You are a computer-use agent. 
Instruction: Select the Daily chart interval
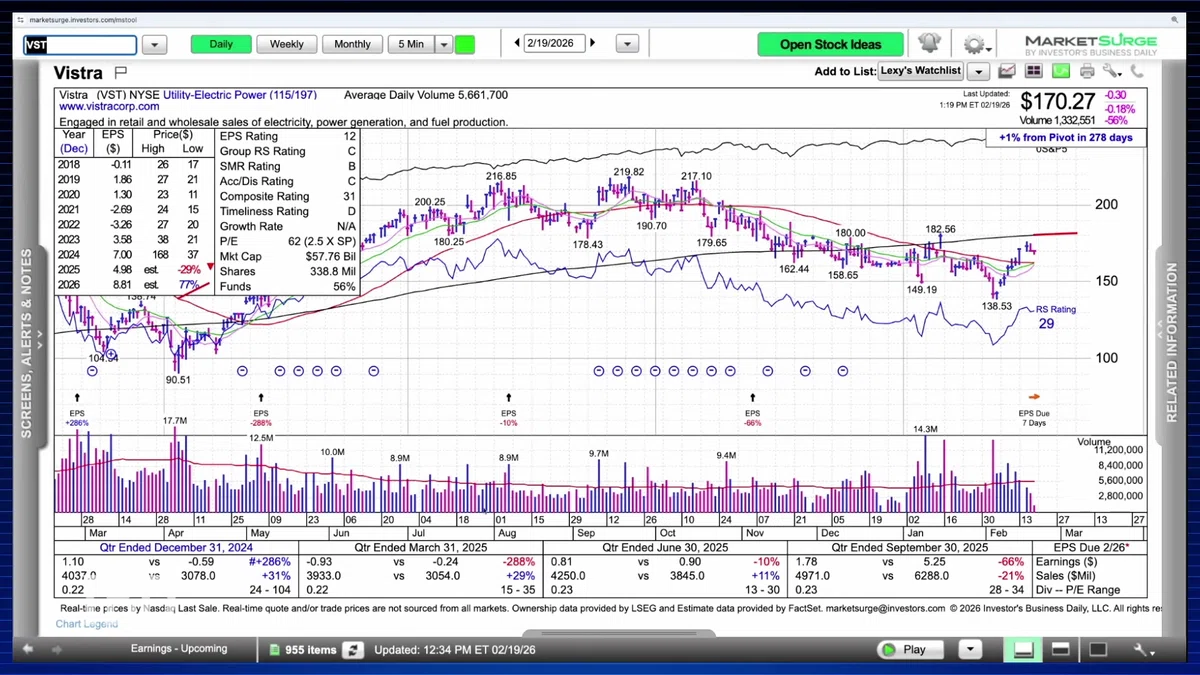tap(221, 44)
